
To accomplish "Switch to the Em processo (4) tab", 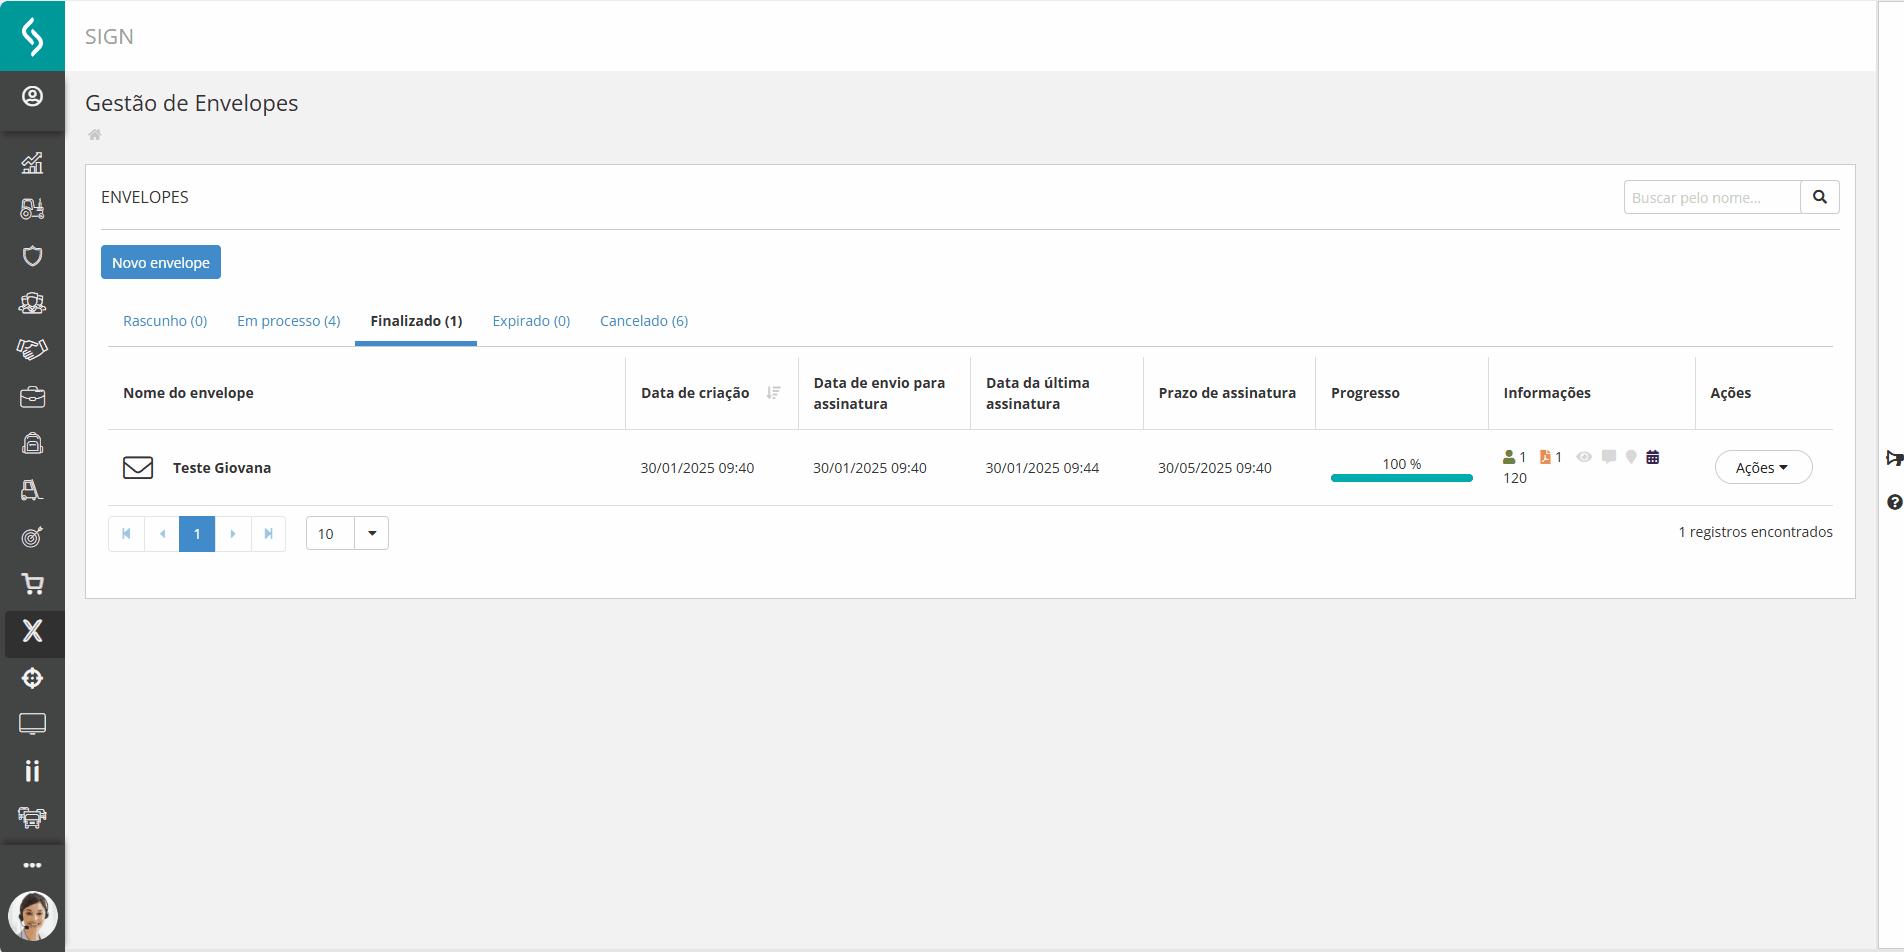I will click(289, 321).
